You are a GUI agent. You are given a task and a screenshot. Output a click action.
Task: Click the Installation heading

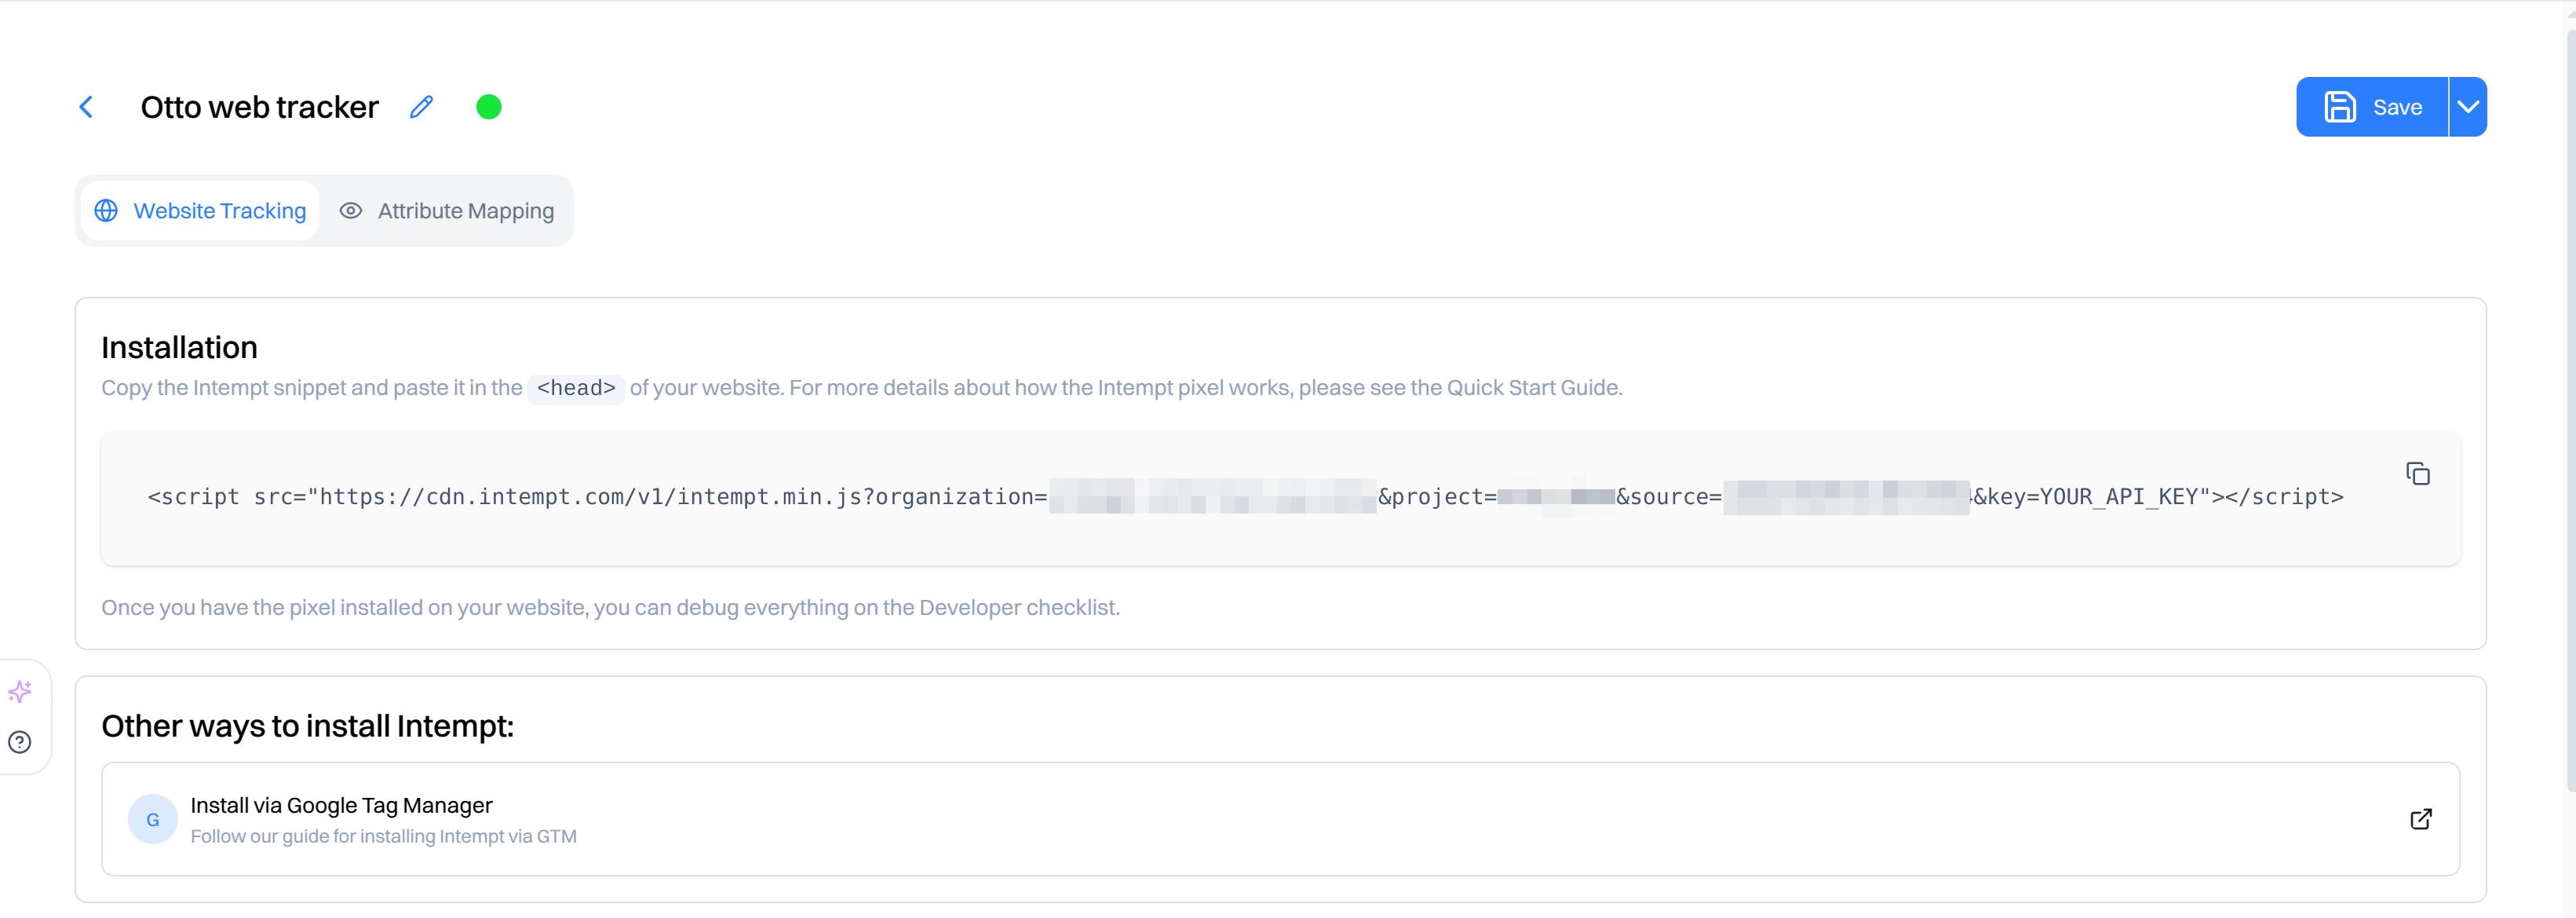point(179,347)
